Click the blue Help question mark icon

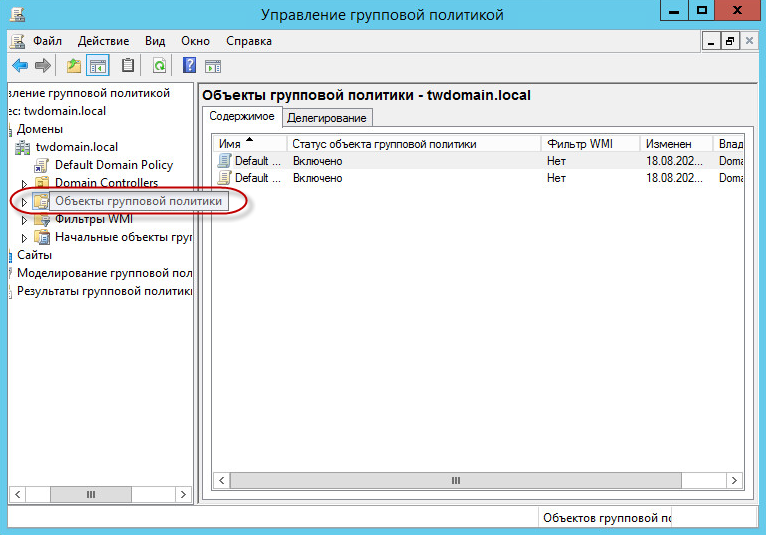click(x=188, y=66)
